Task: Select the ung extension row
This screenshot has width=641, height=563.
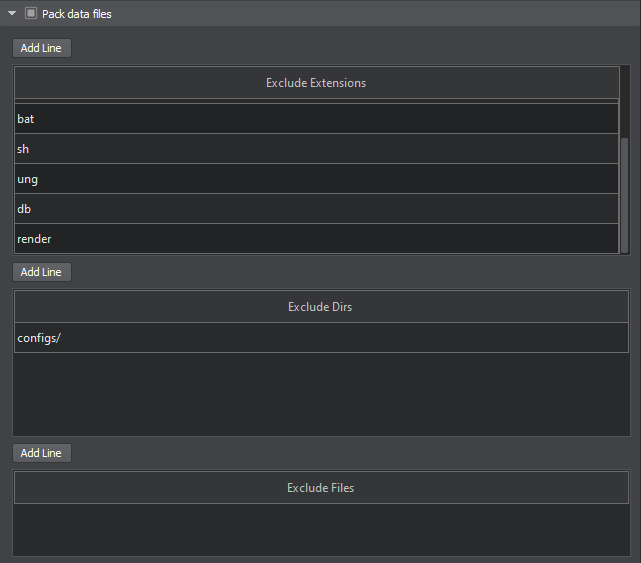Action: (x=316, y=179)
